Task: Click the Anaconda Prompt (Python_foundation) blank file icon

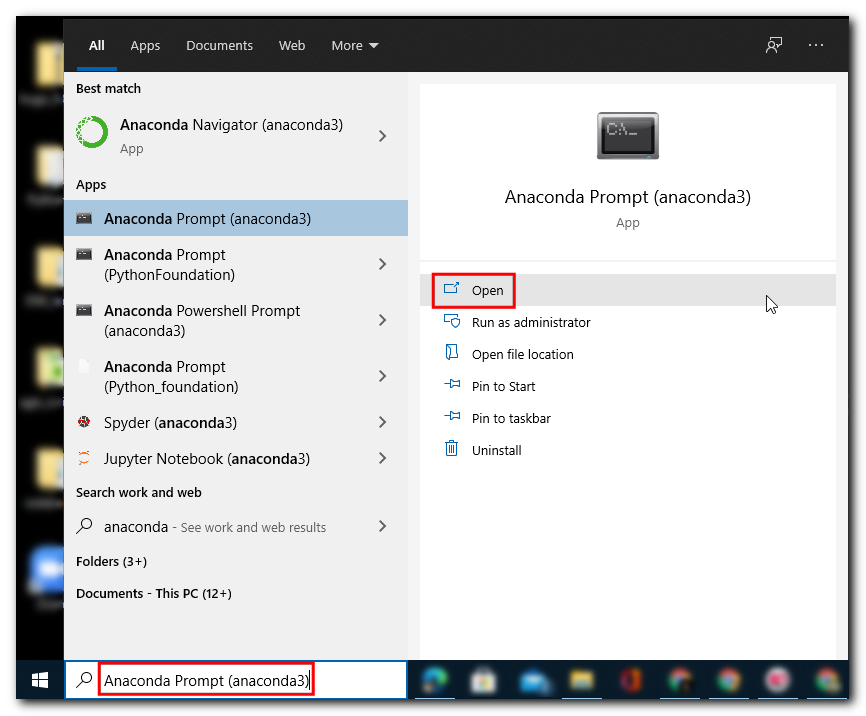Action: [x=84, y=366]
